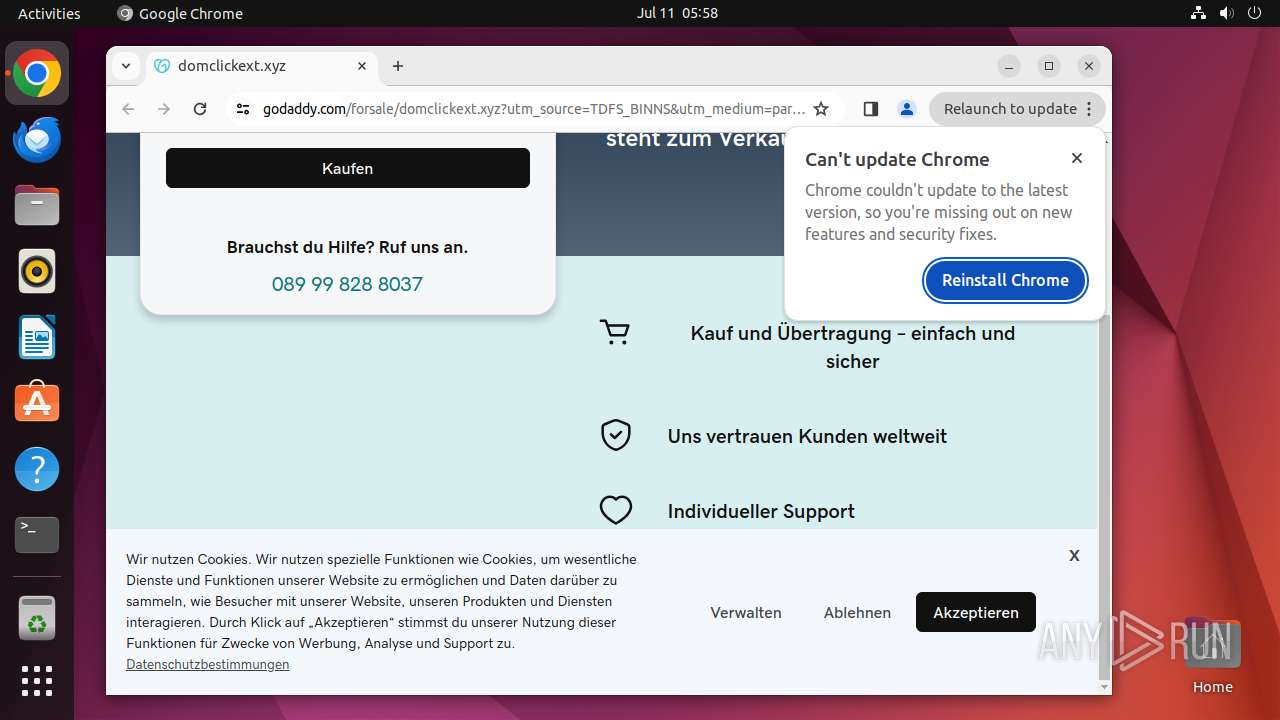This screenshot has width=1280, height=720.
Task: Open the Files manager in dock
Action: point(37,205)
